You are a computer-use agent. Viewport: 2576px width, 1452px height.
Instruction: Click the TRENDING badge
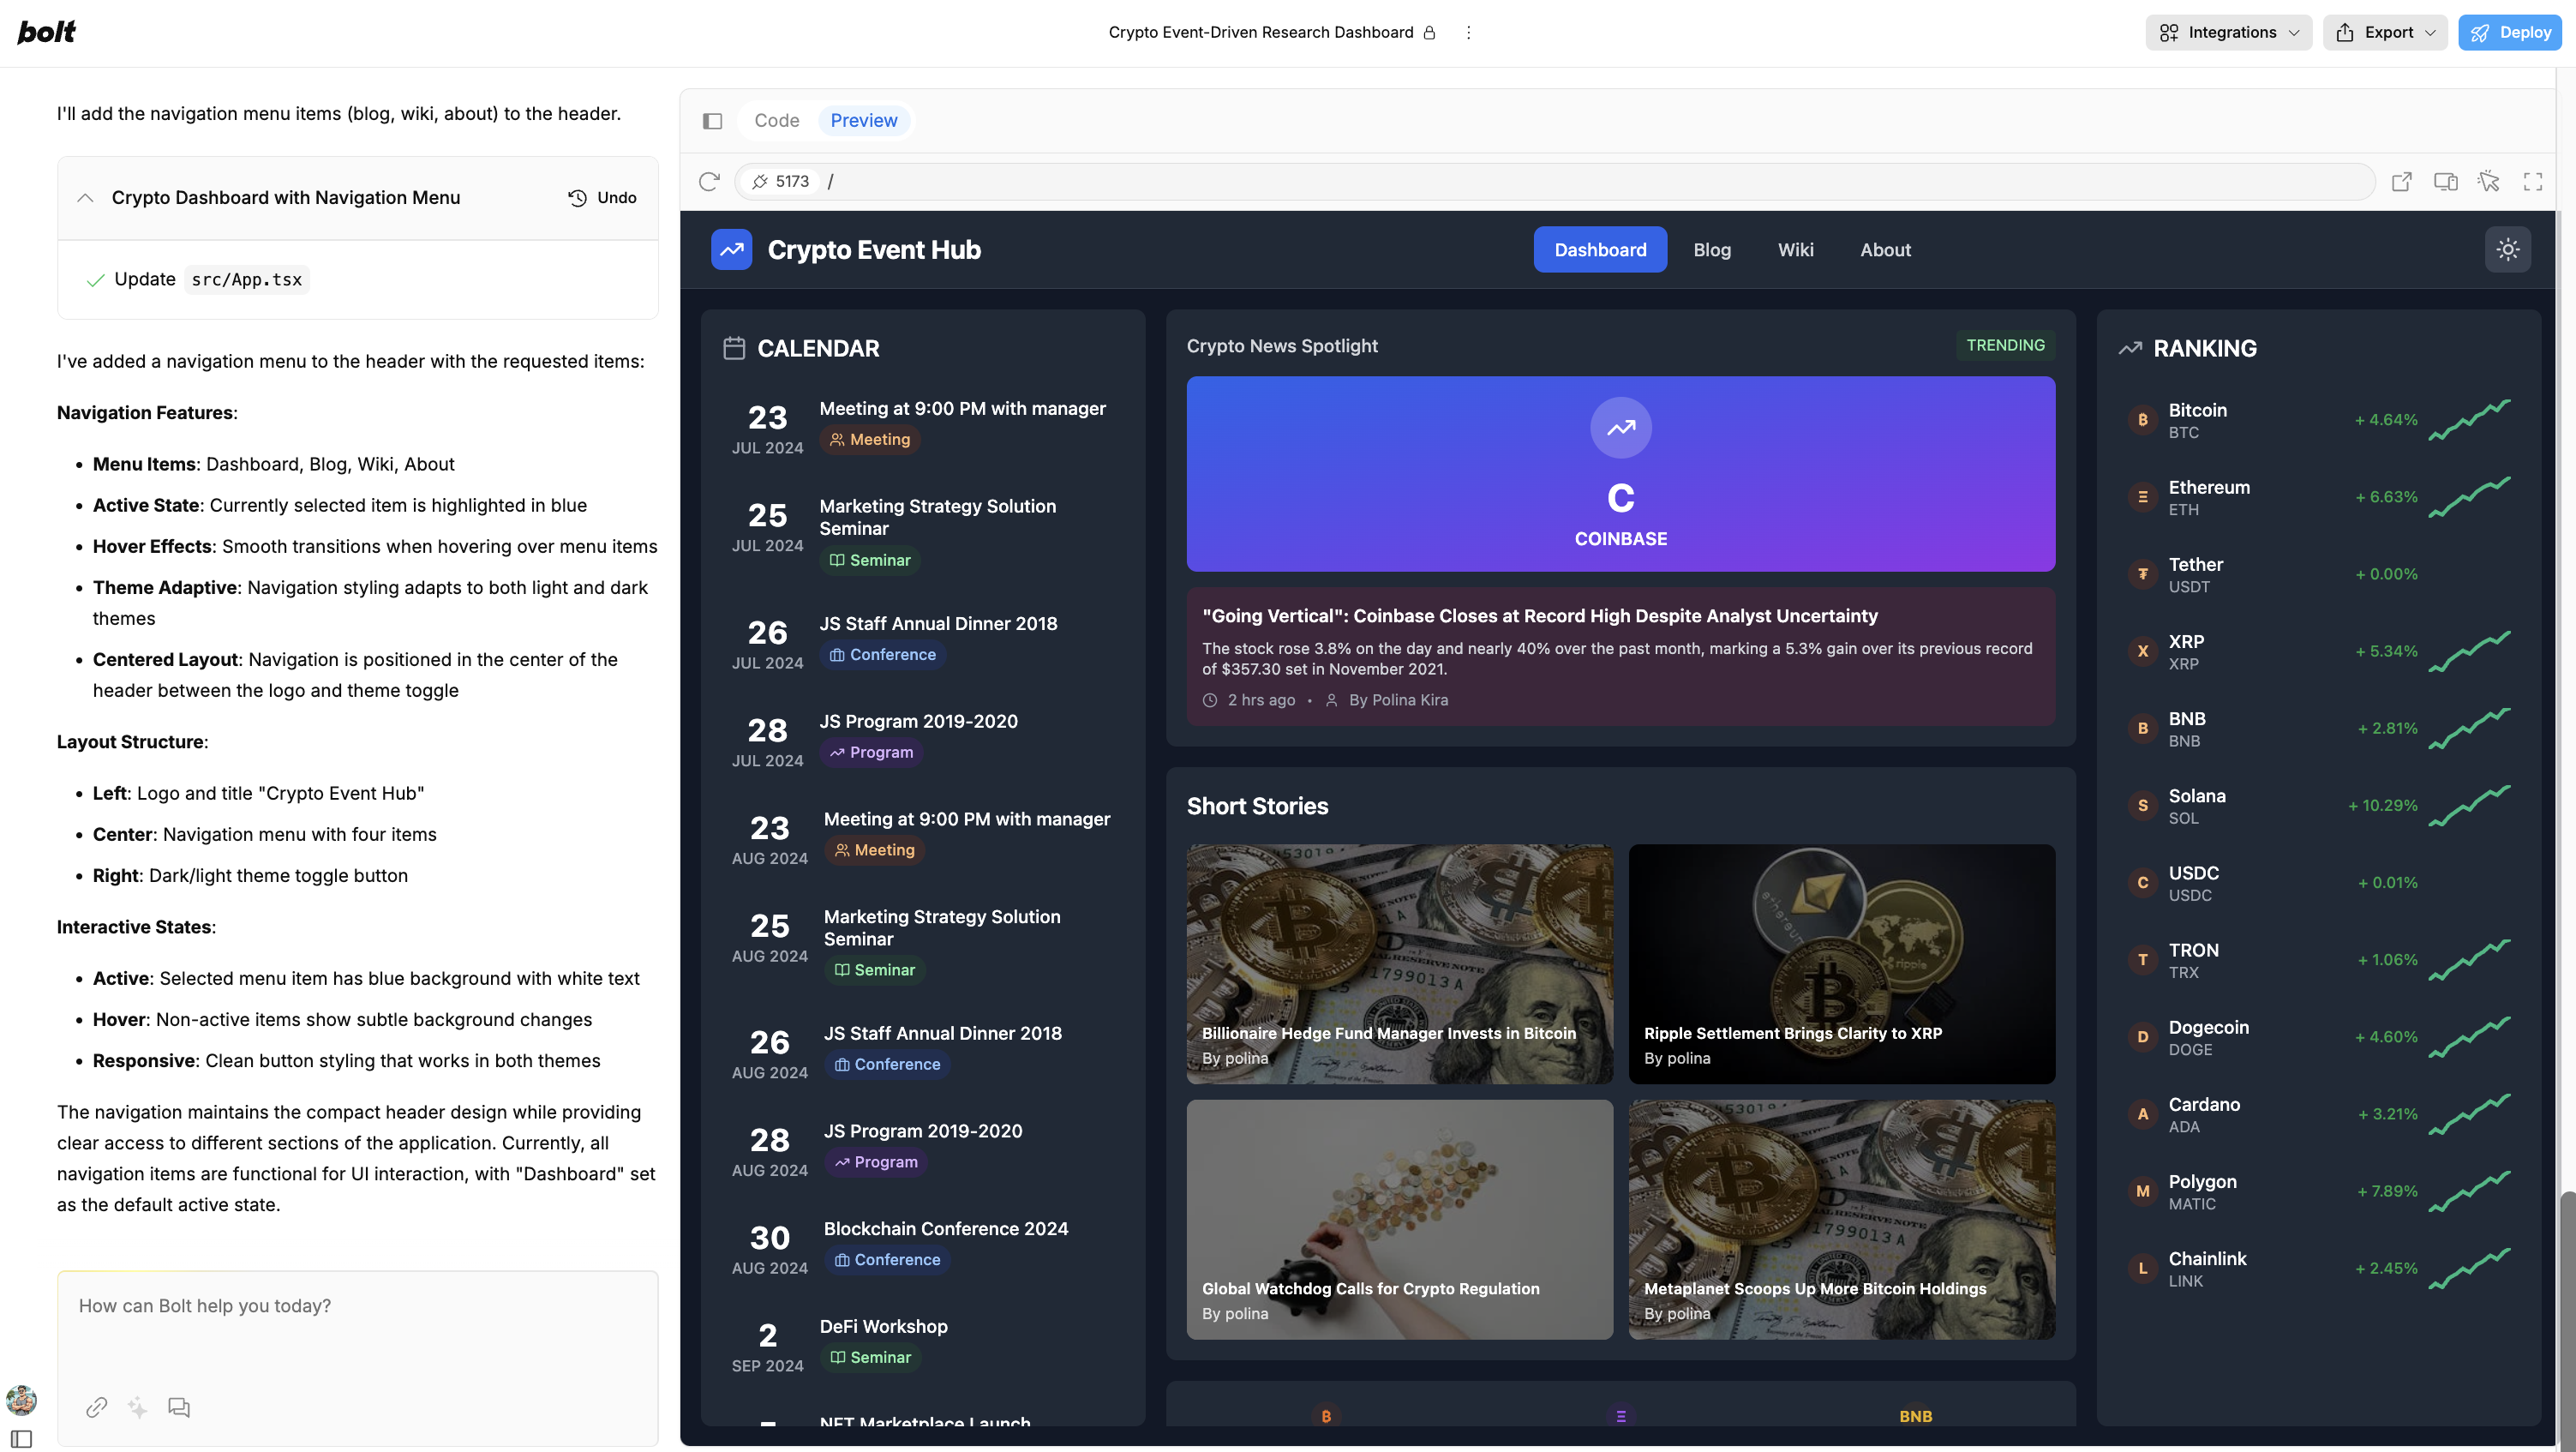pyautogui.click(x=2005, y=345)
